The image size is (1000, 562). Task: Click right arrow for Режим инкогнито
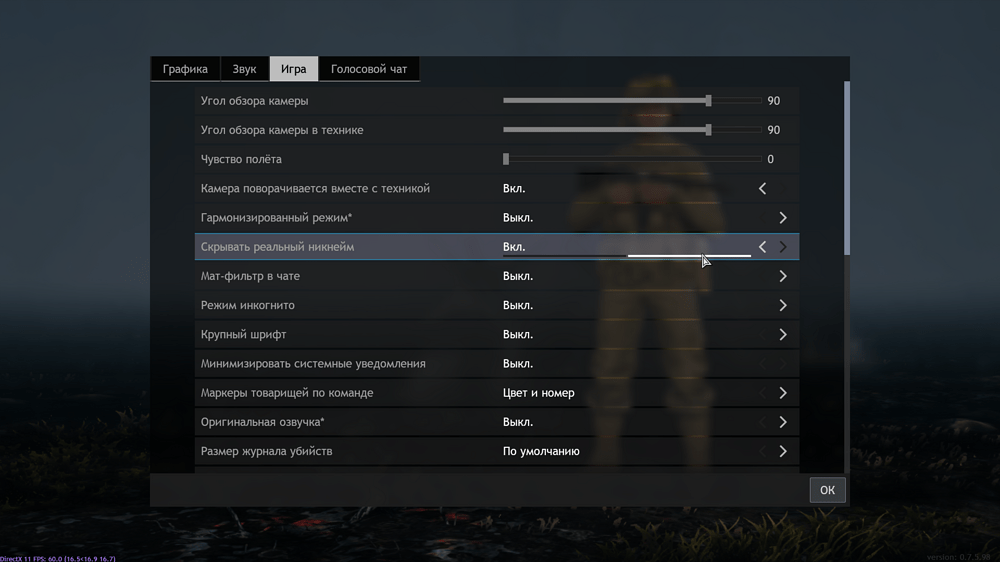coord(783,306)
